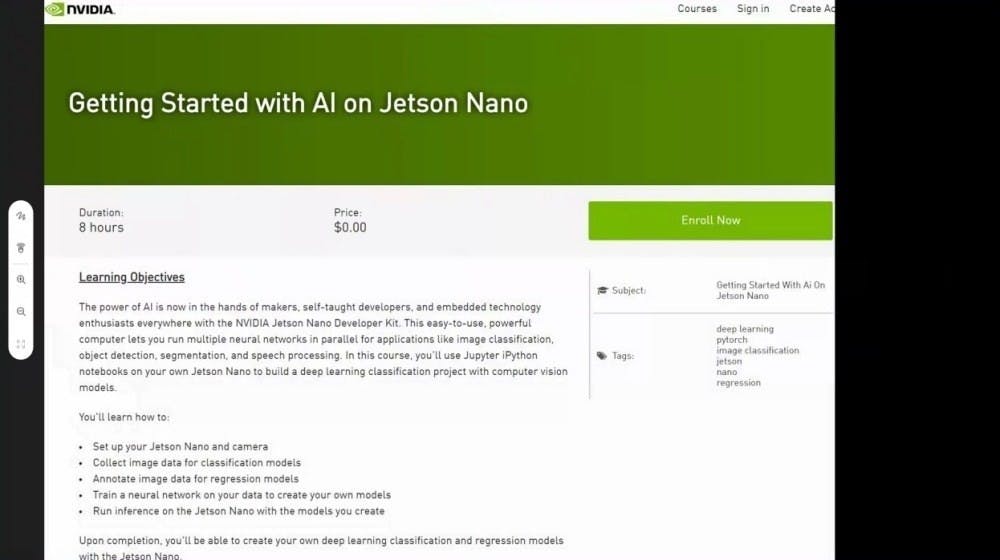This screenshot has height=560, width=1000.
Task: Click the Tags label icon
Action: (602, 356)
